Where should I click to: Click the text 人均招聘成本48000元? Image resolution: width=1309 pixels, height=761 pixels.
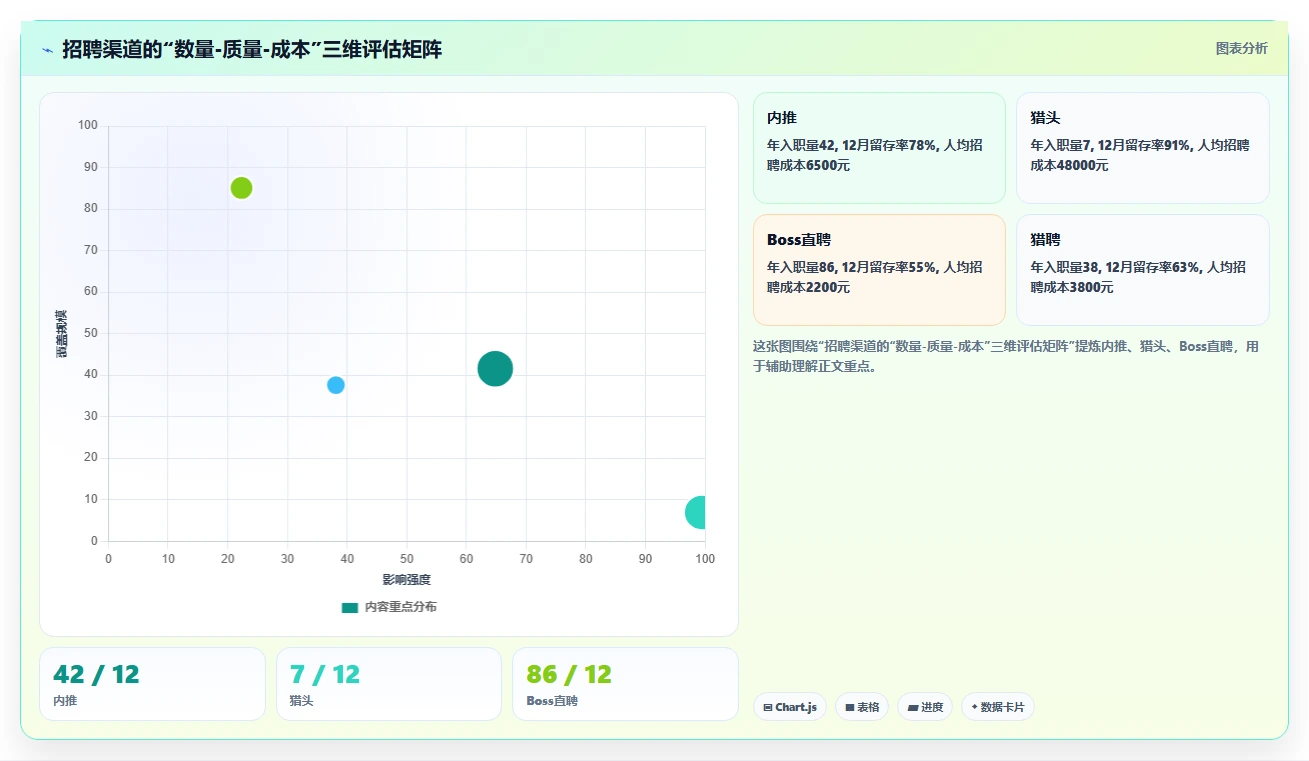[x=1140, y=155]
